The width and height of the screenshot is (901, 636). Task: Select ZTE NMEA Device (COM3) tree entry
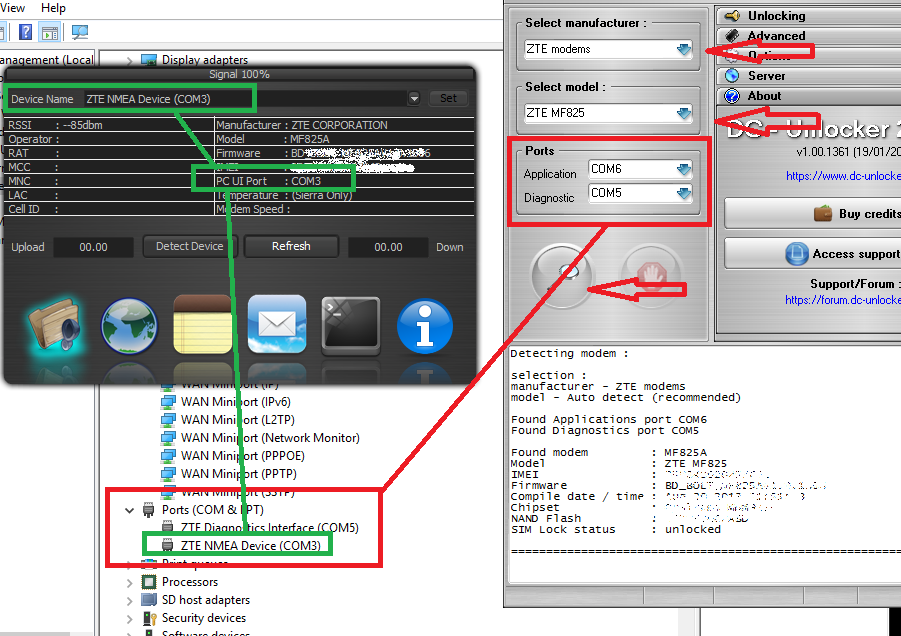(x=251, y=545)
